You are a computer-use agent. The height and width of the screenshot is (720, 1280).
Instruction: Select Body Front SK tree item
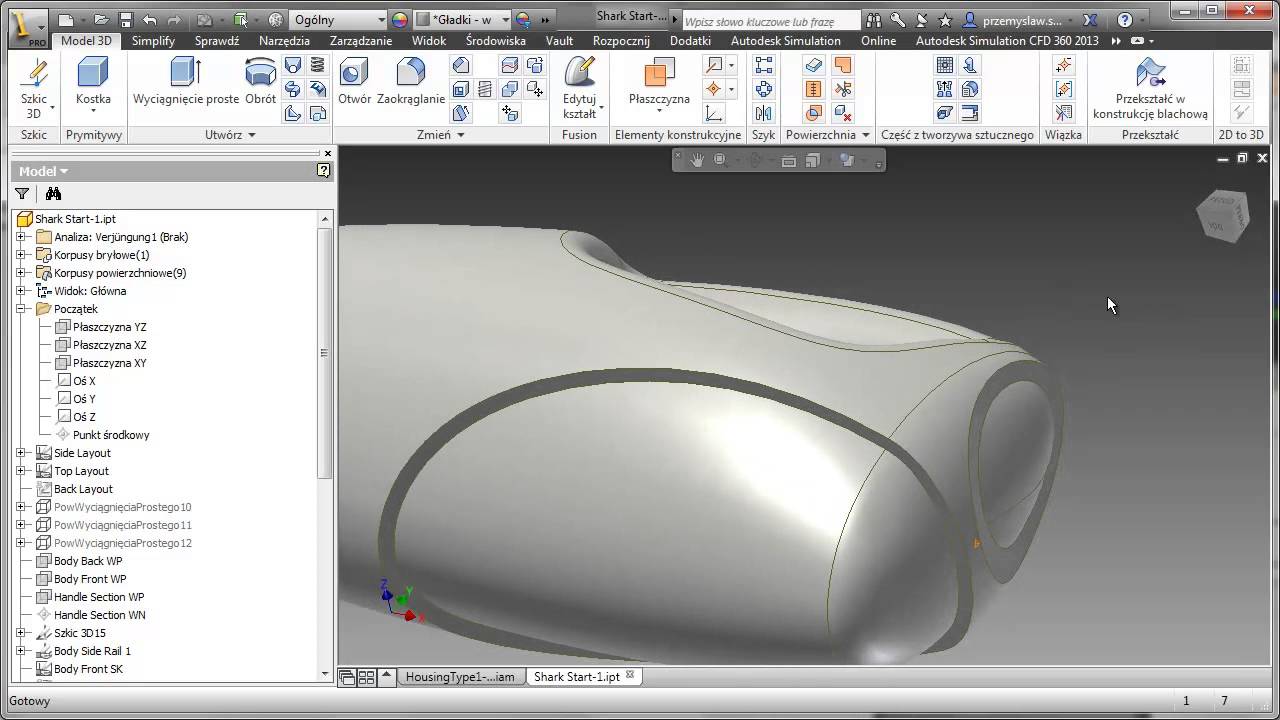[88, 669]
